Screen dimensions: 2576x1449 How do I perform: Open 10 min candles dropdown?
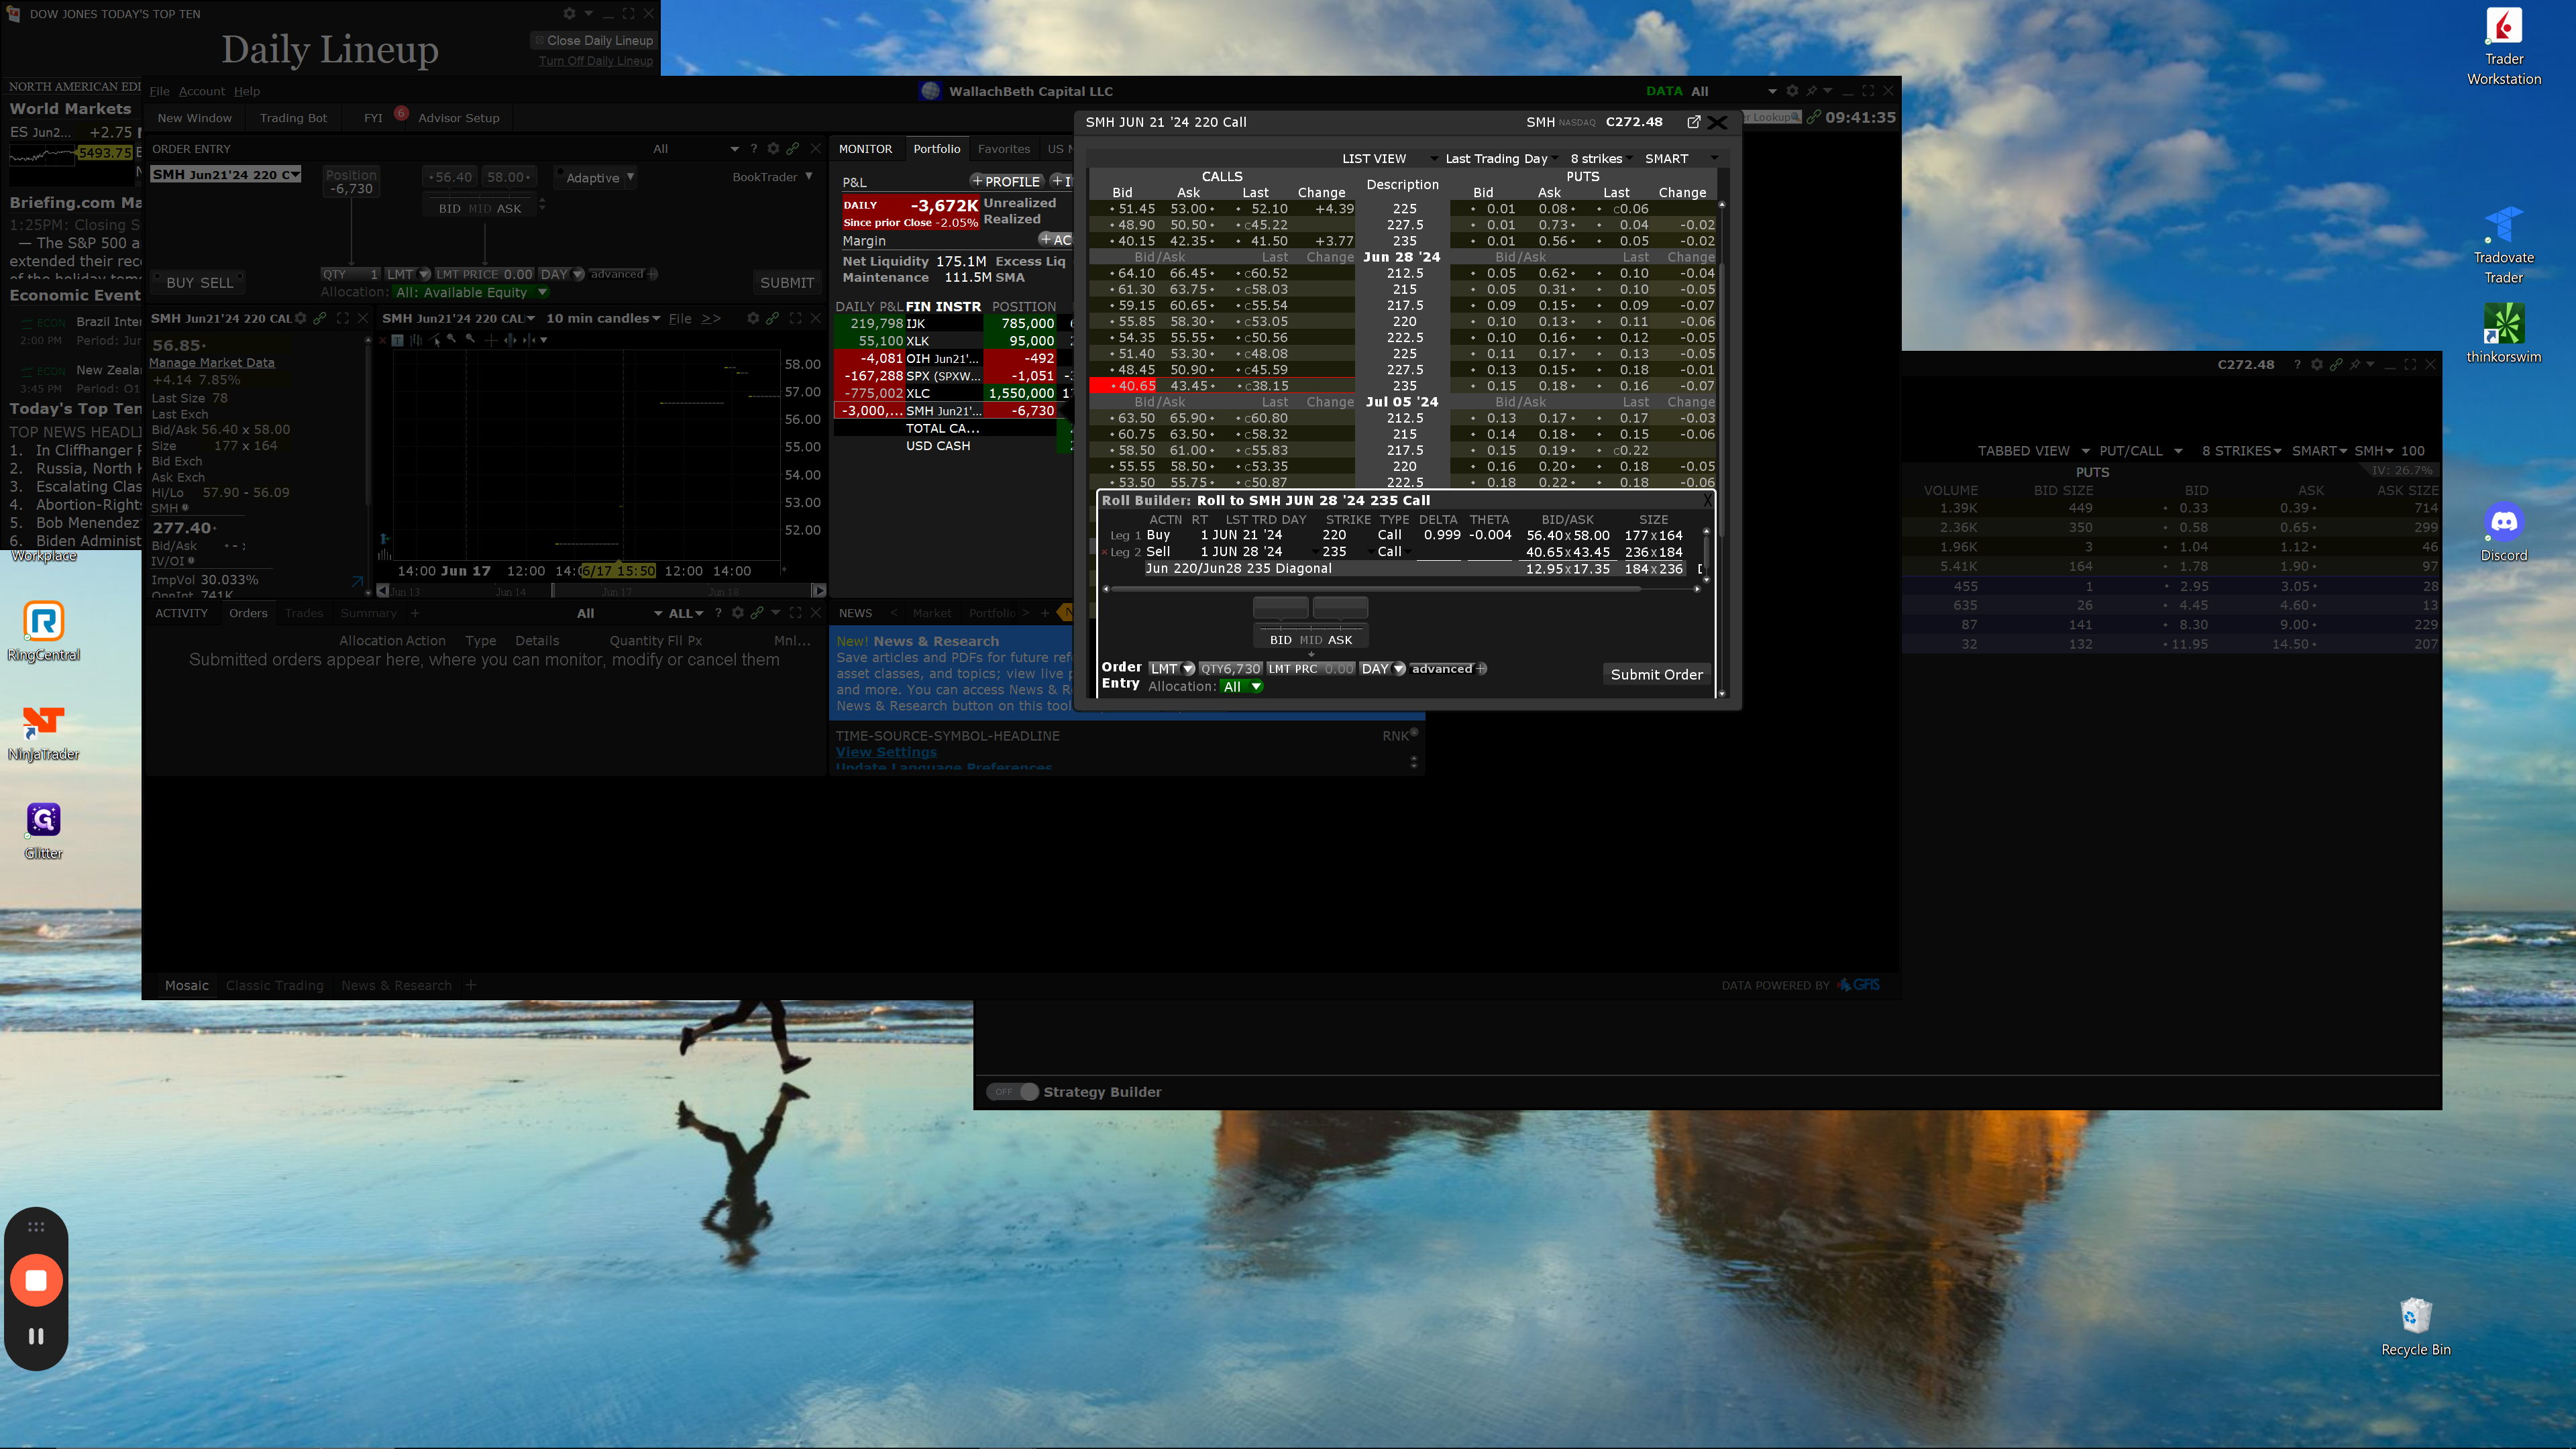[x=603, y=318]
